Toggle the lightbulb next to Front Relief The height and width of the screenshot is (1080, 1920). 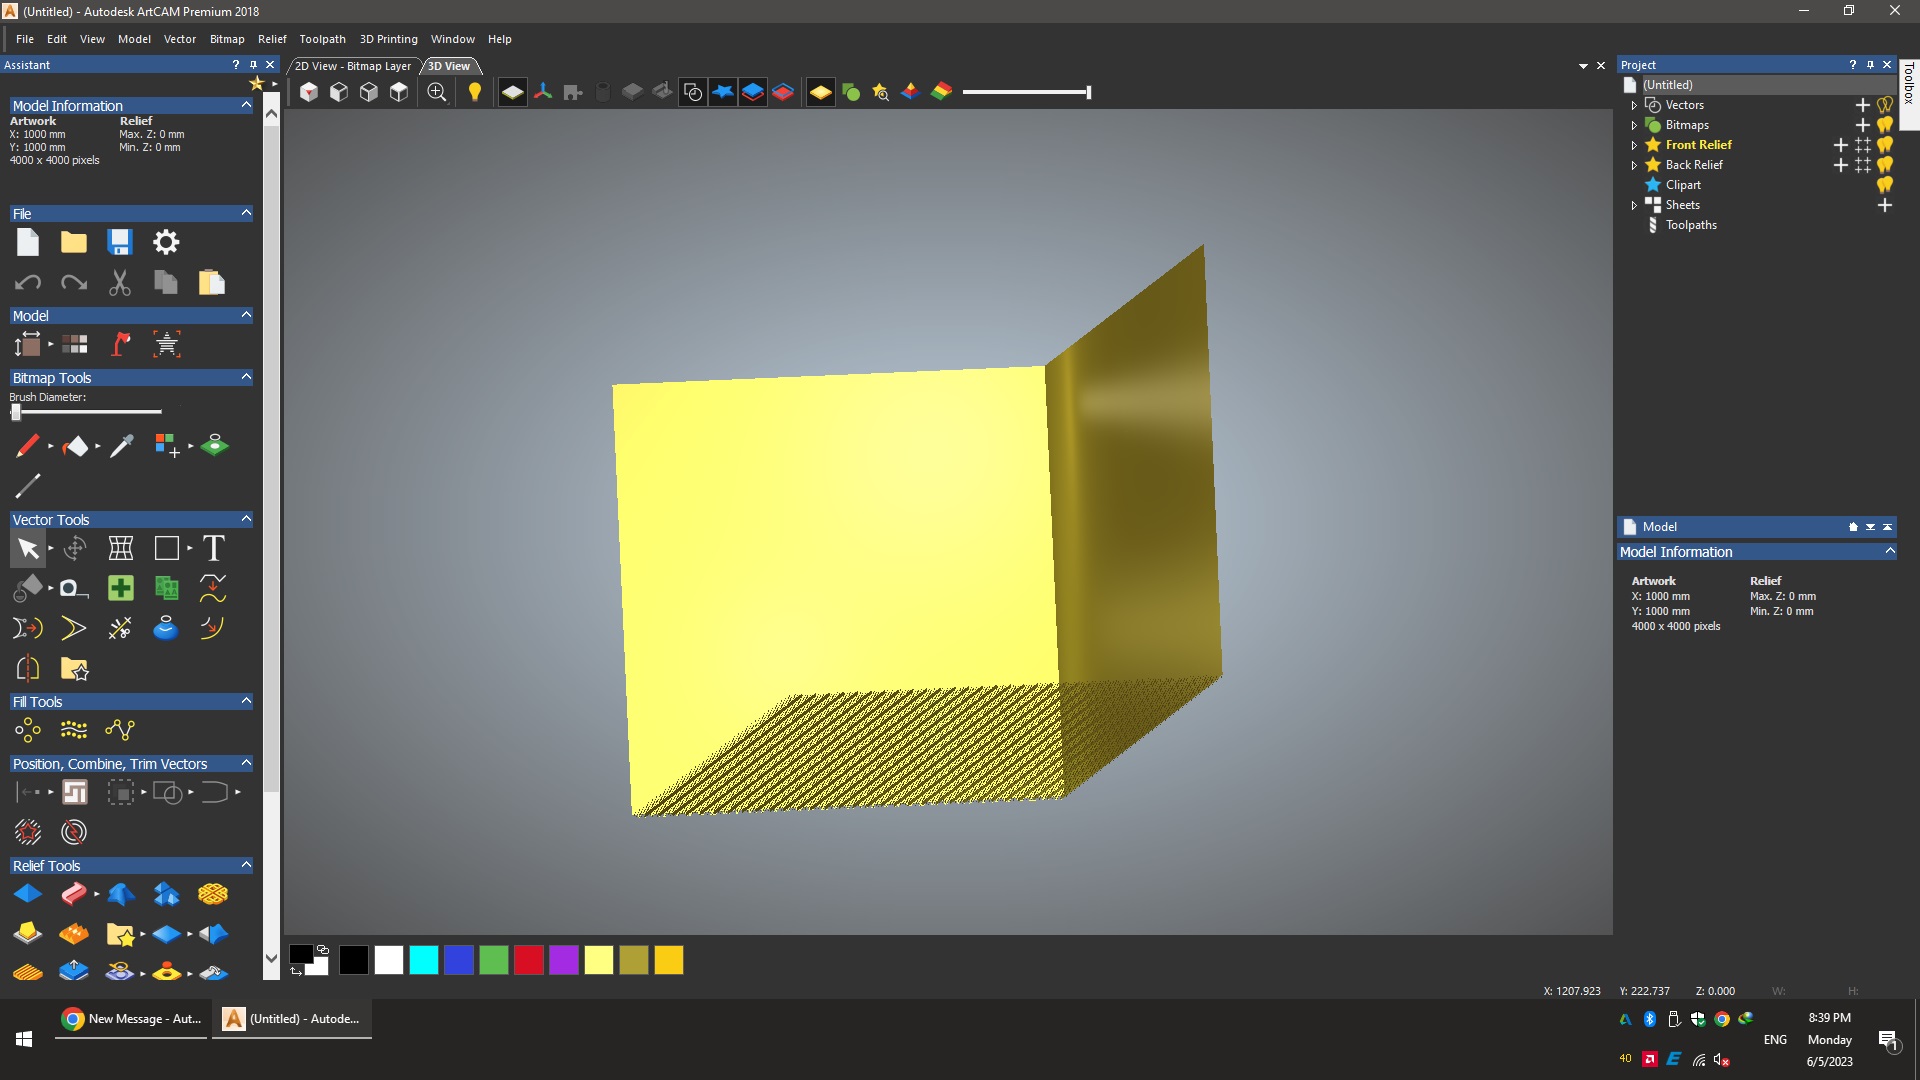pyautogui.click(x=1884, y=145)
